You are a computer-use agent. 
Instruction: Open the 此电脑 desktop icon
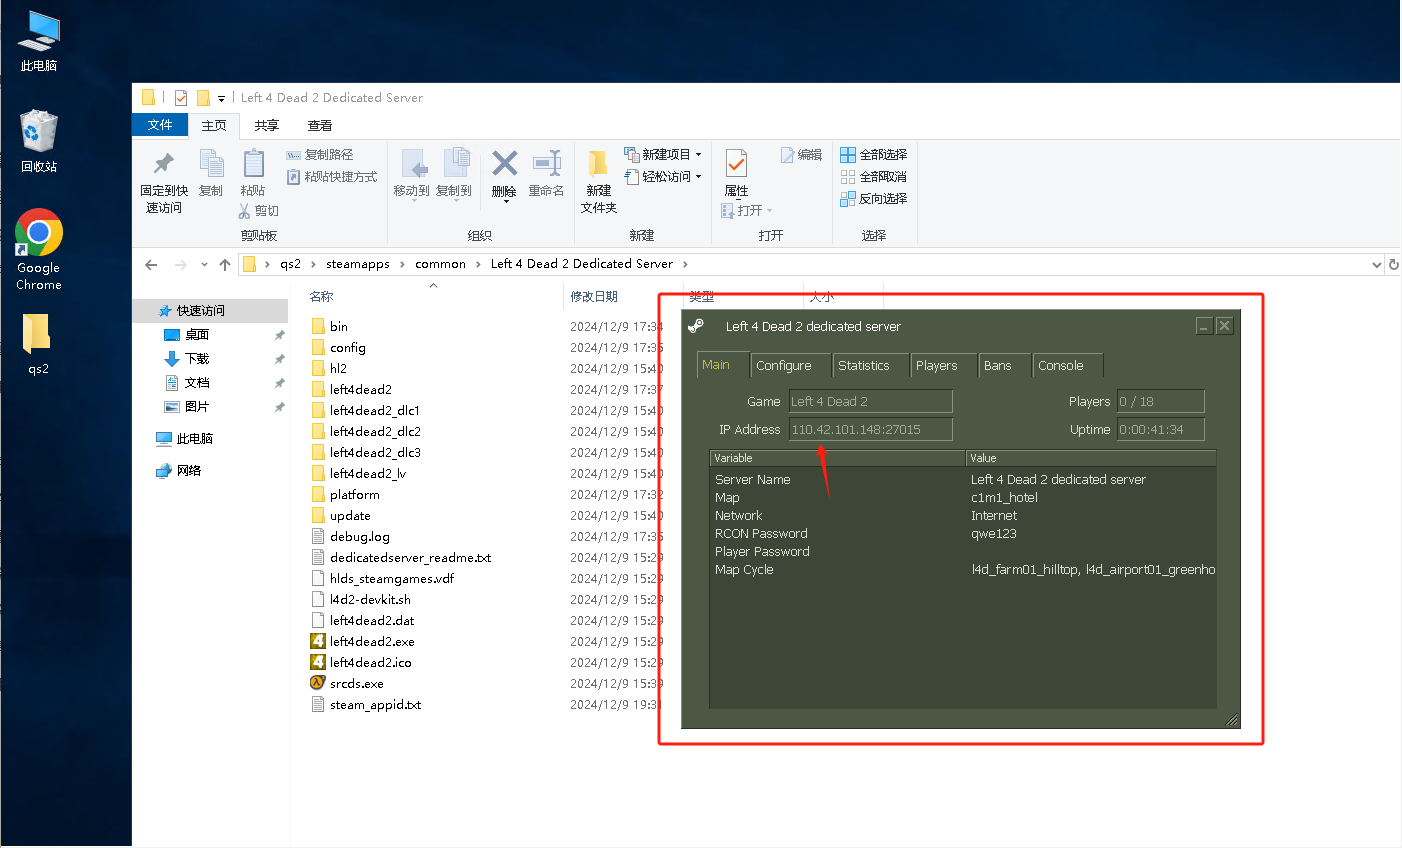point(39,42)
